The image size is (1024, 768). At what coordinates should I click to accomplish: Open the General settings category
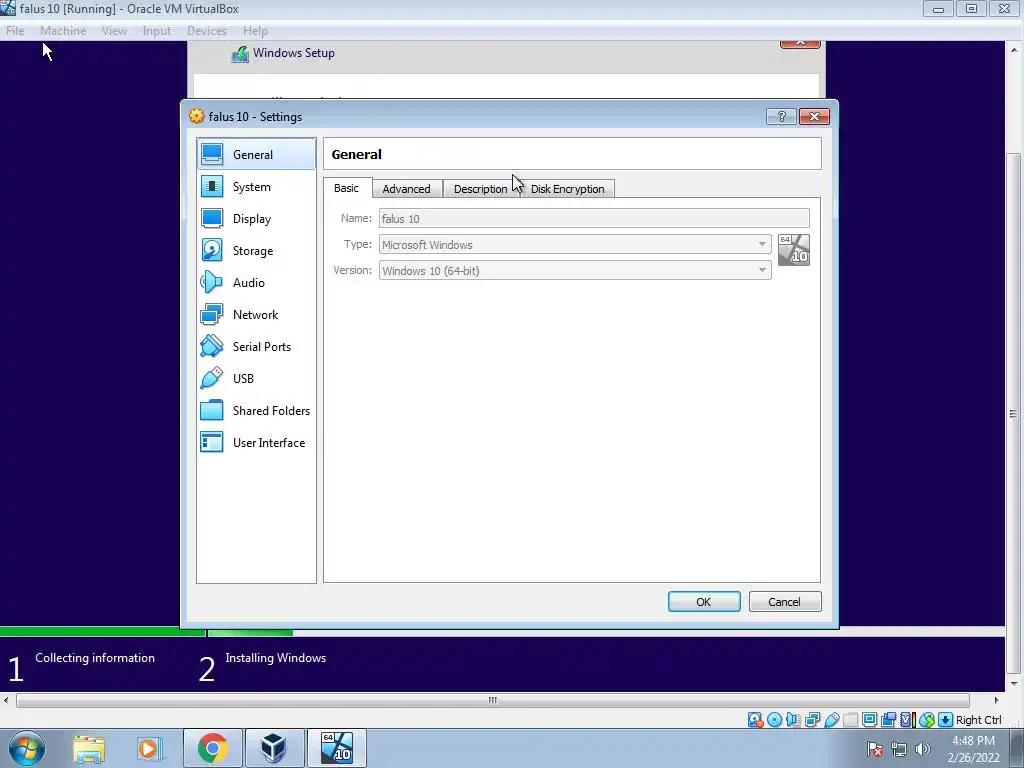[x=256, y=155]
